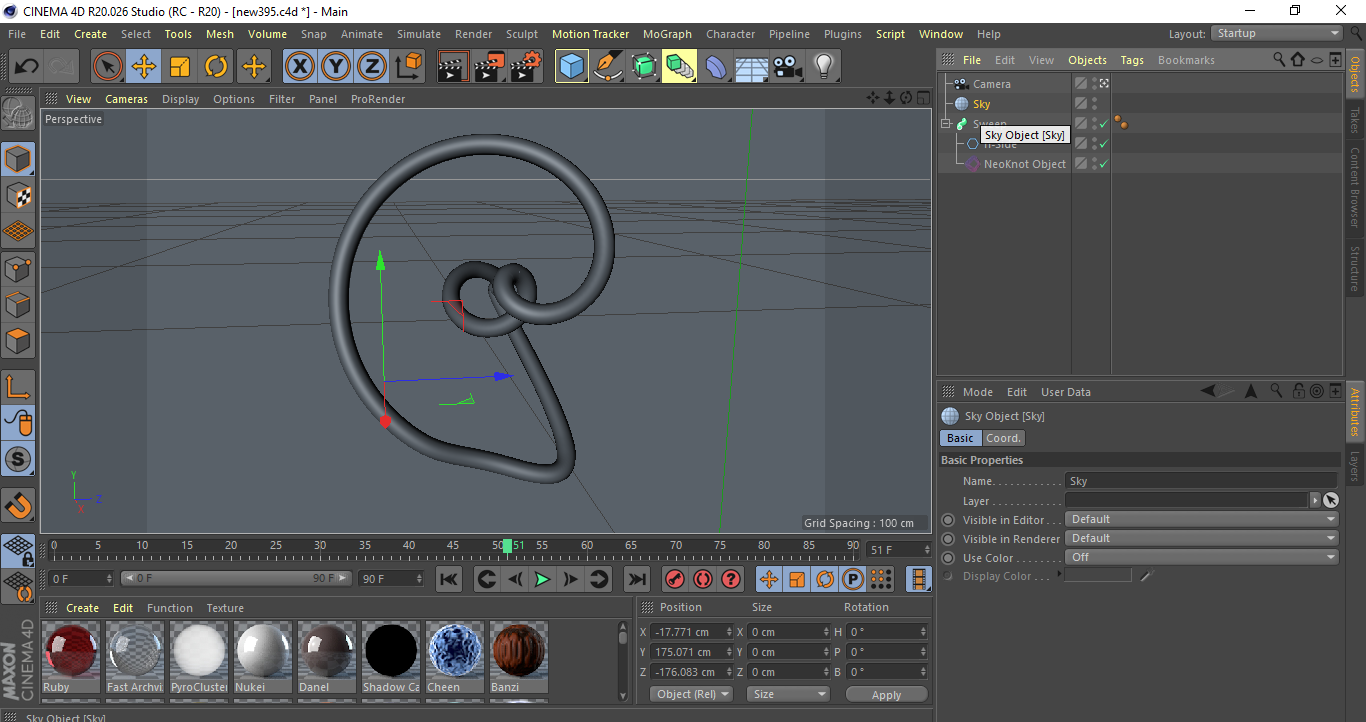
Task: Toggle coordinate system icon
Action: pos(408,67)
